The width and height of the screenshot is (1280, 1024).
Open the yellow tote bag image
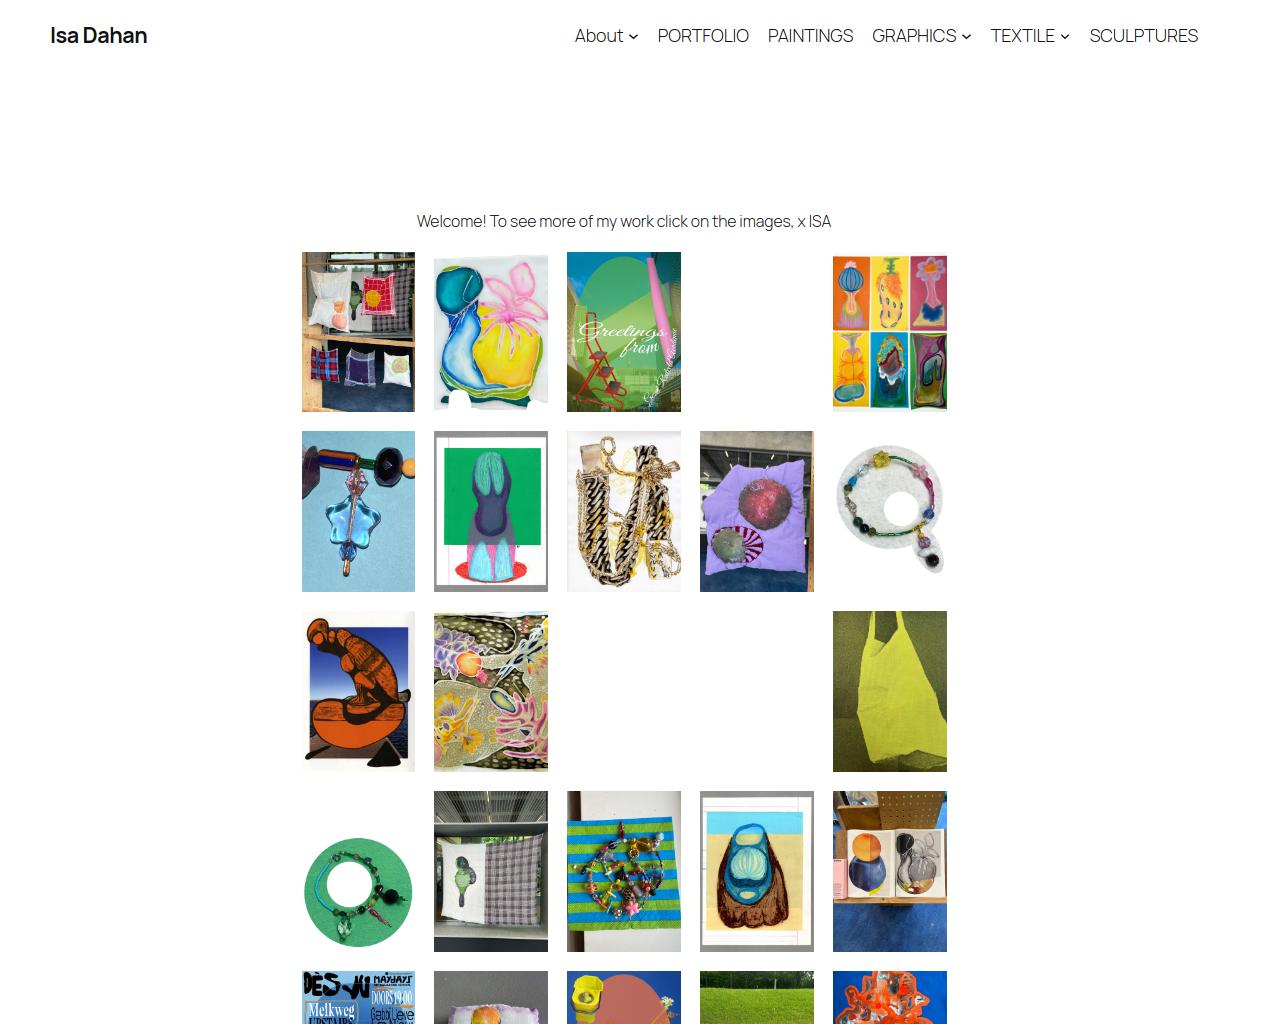(x=890, y=692)
